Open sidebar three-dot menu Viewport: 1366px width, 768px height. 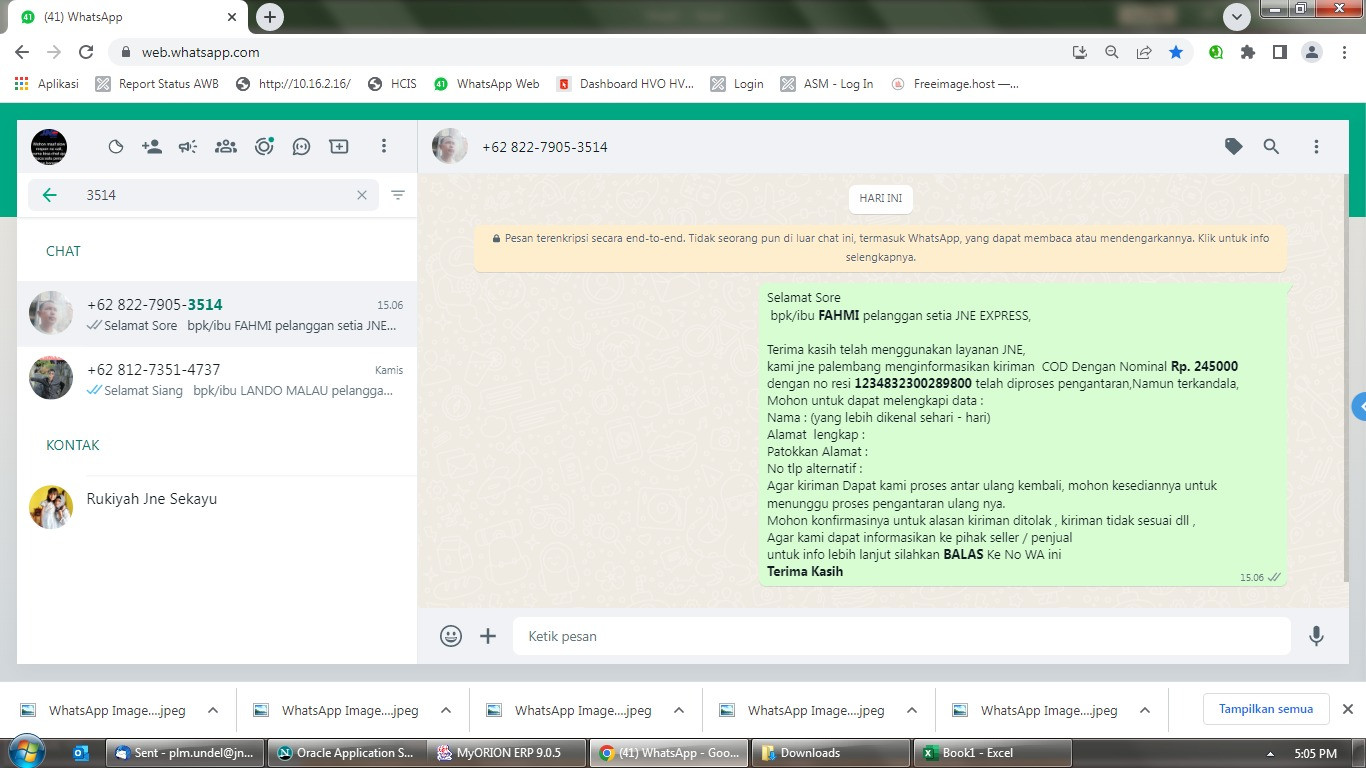[x=383, y=147]
